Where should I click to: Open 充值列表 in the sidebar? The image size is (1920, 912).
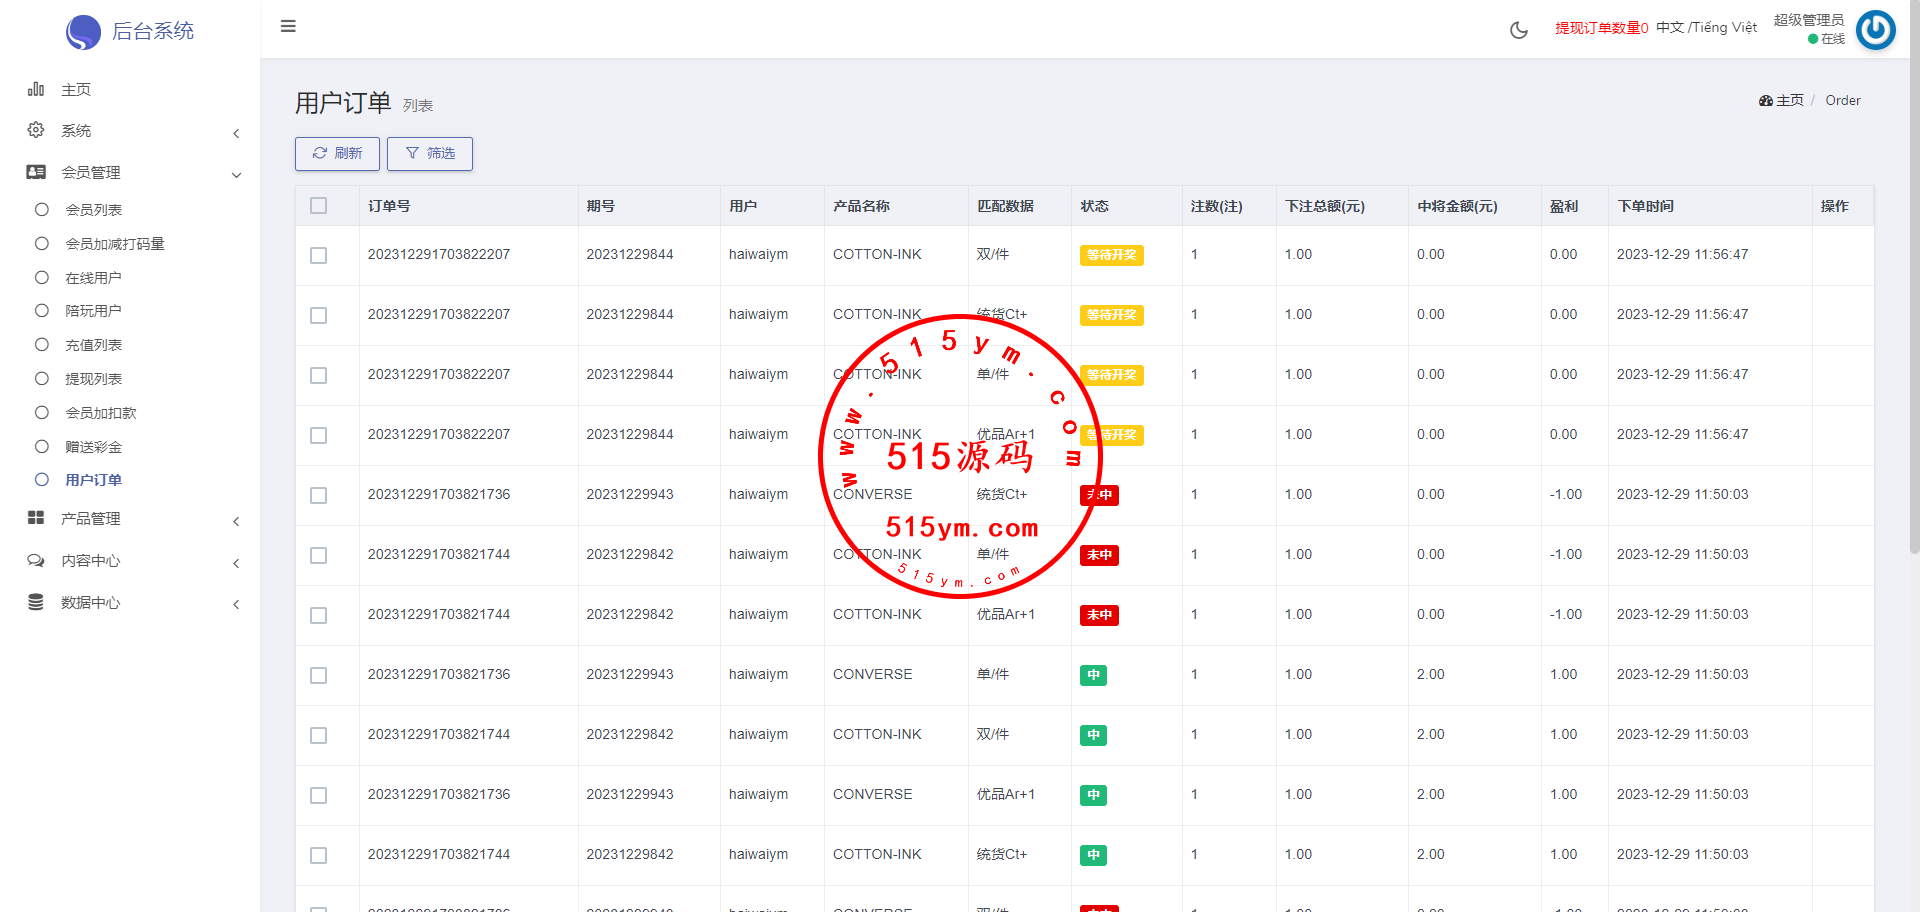93,345
